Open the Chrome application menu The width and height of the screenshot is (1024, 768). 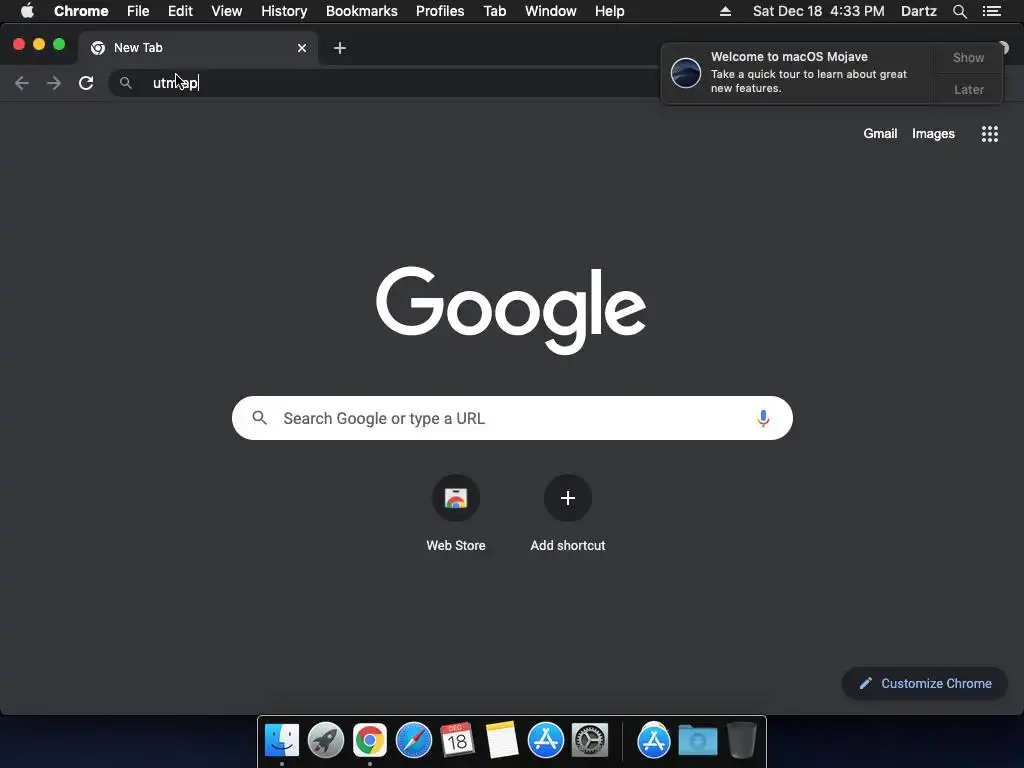tap(81, 11)
